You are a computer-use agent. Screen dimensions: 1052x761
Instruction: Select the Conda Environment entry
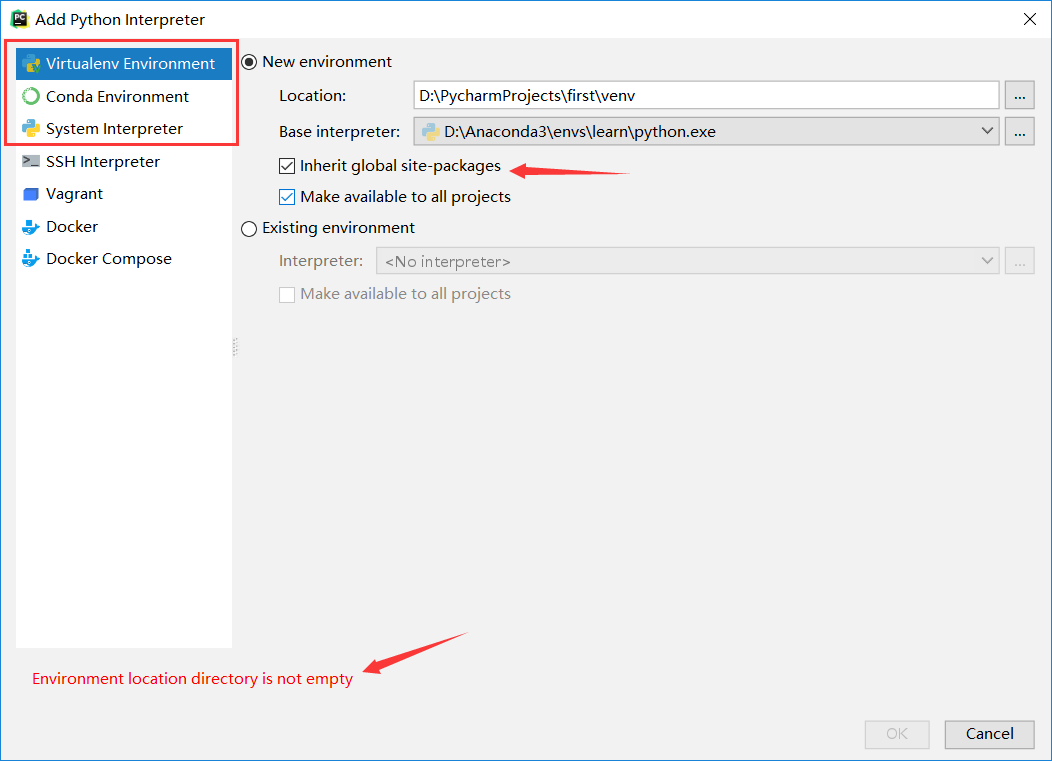click(124, 97)
